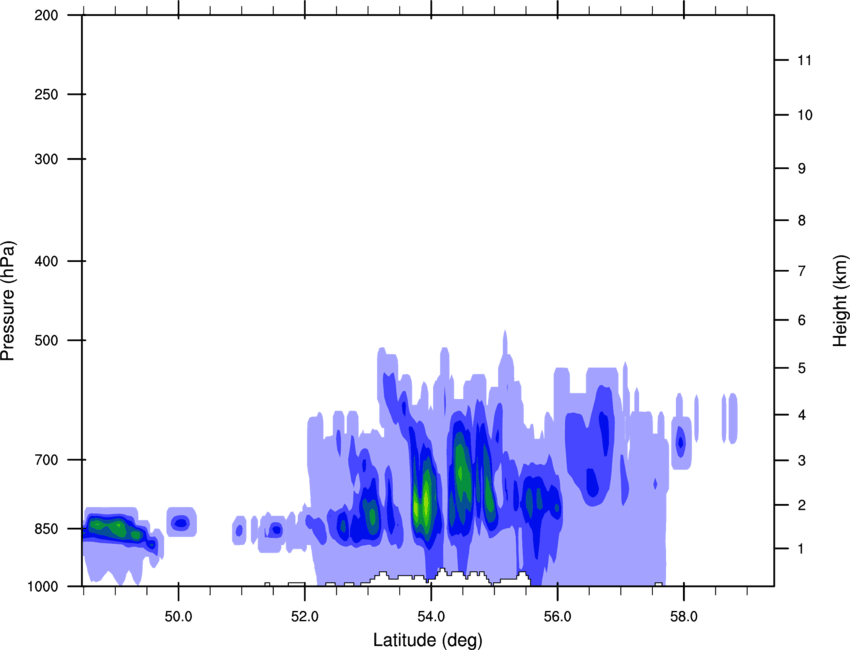
Task: Click the 56.0 latitude tick label
Action: tap(557, 617)
